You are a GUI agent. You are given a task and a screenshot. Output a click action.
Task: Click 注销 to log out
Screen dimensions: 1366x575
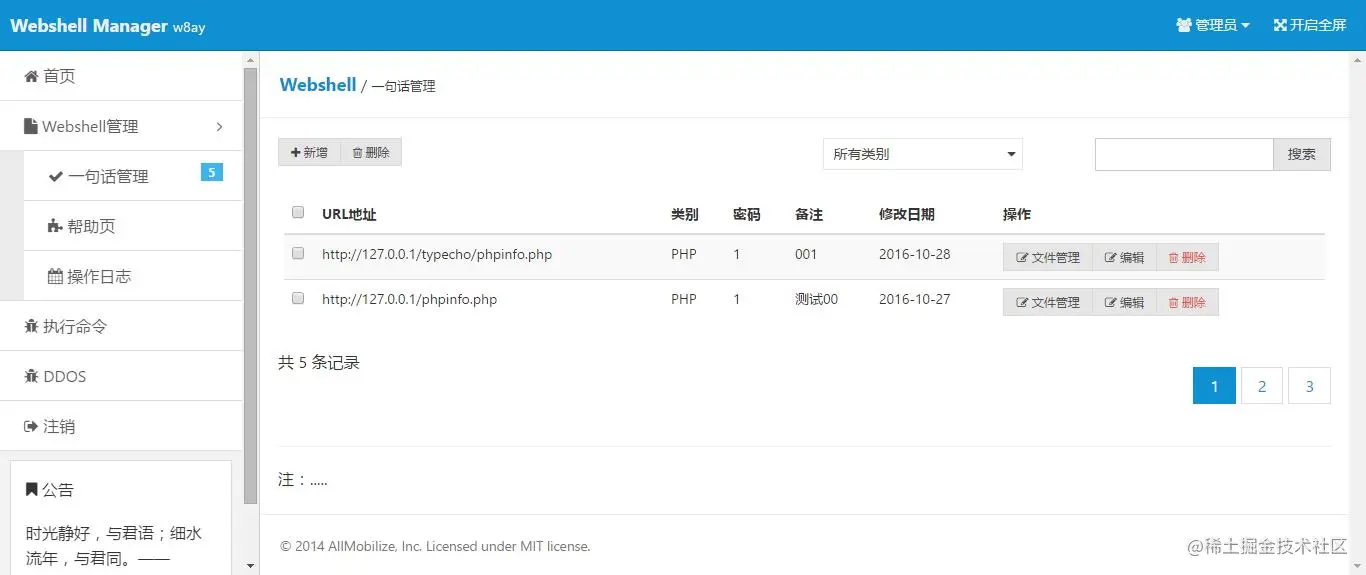(121, 426)
